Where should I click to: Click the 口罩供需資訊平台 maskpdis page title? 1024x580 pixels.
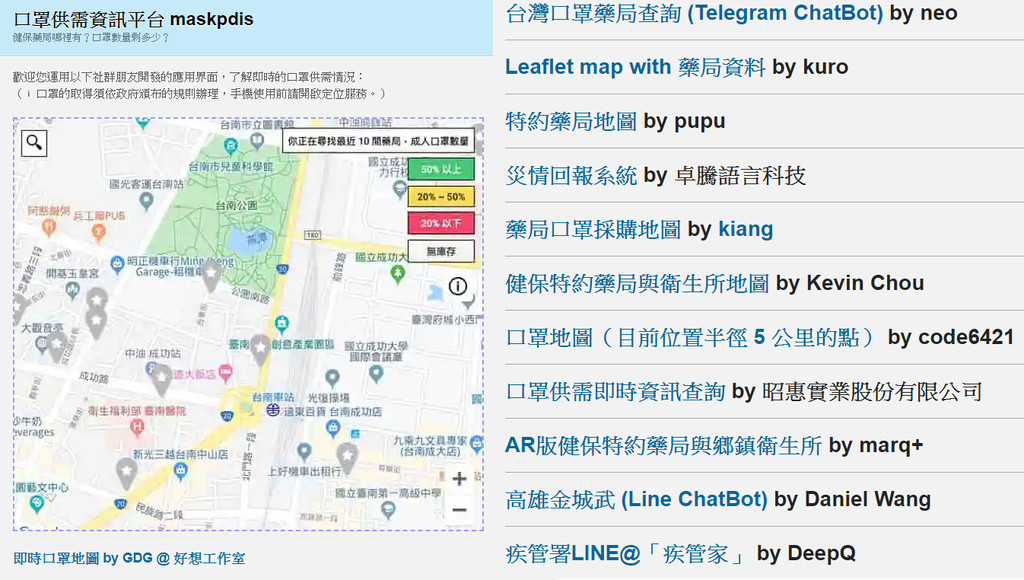pos(133,19)
